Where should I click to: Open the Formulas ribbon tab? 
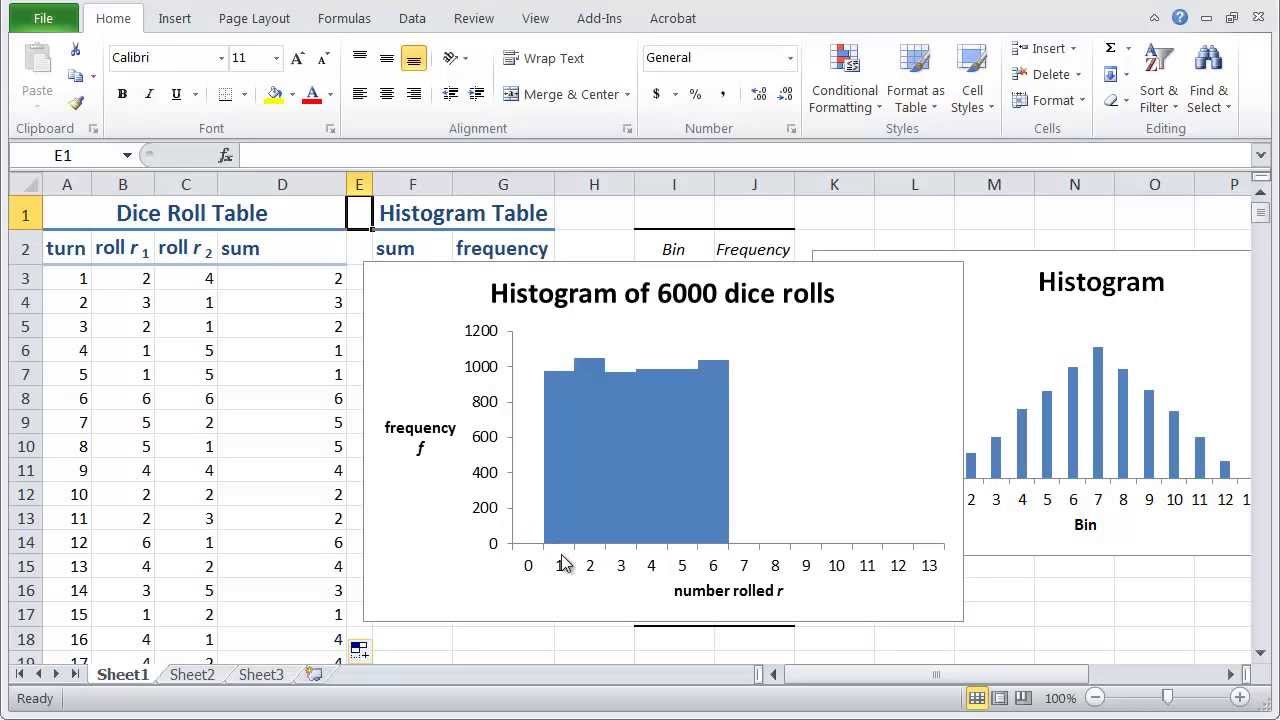[344, 18]
